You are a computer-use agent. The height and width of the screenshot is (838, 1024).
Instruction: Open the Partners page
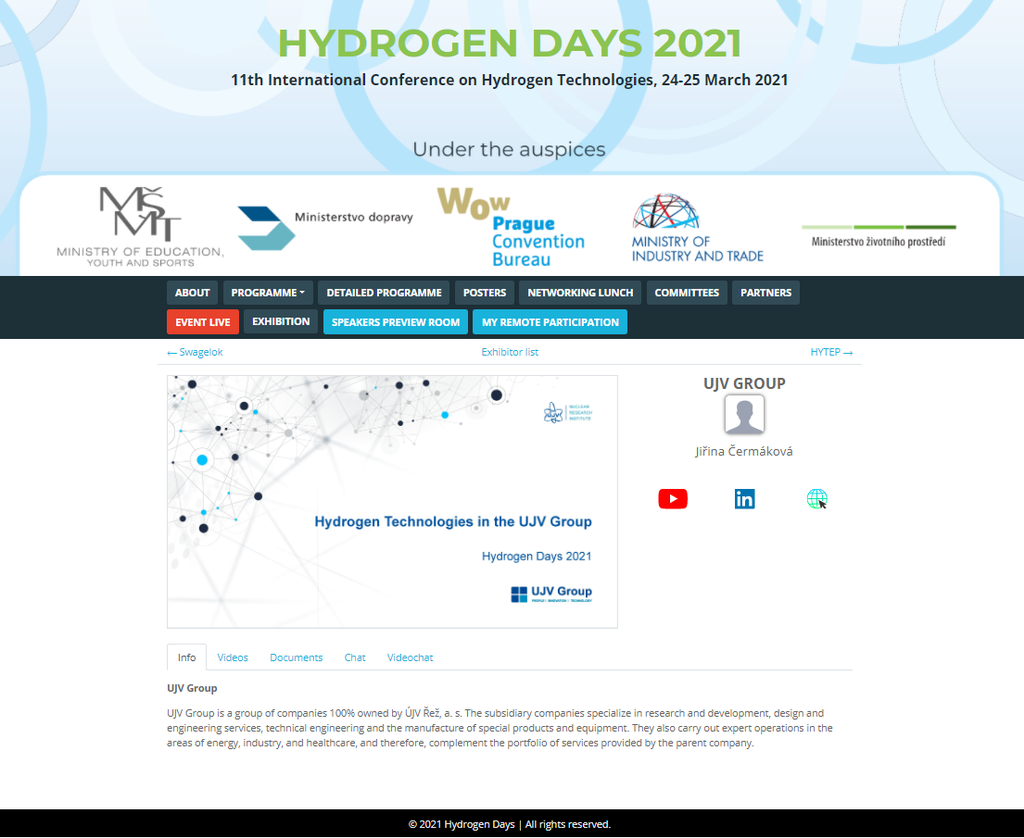click(x=765, y=293)
